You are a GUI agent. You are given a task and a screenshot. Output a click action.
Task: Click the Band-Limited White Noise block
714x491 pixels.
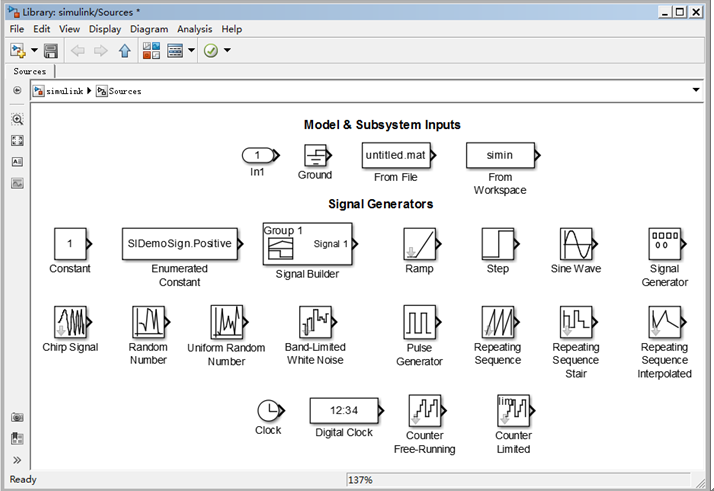[315, 322]
